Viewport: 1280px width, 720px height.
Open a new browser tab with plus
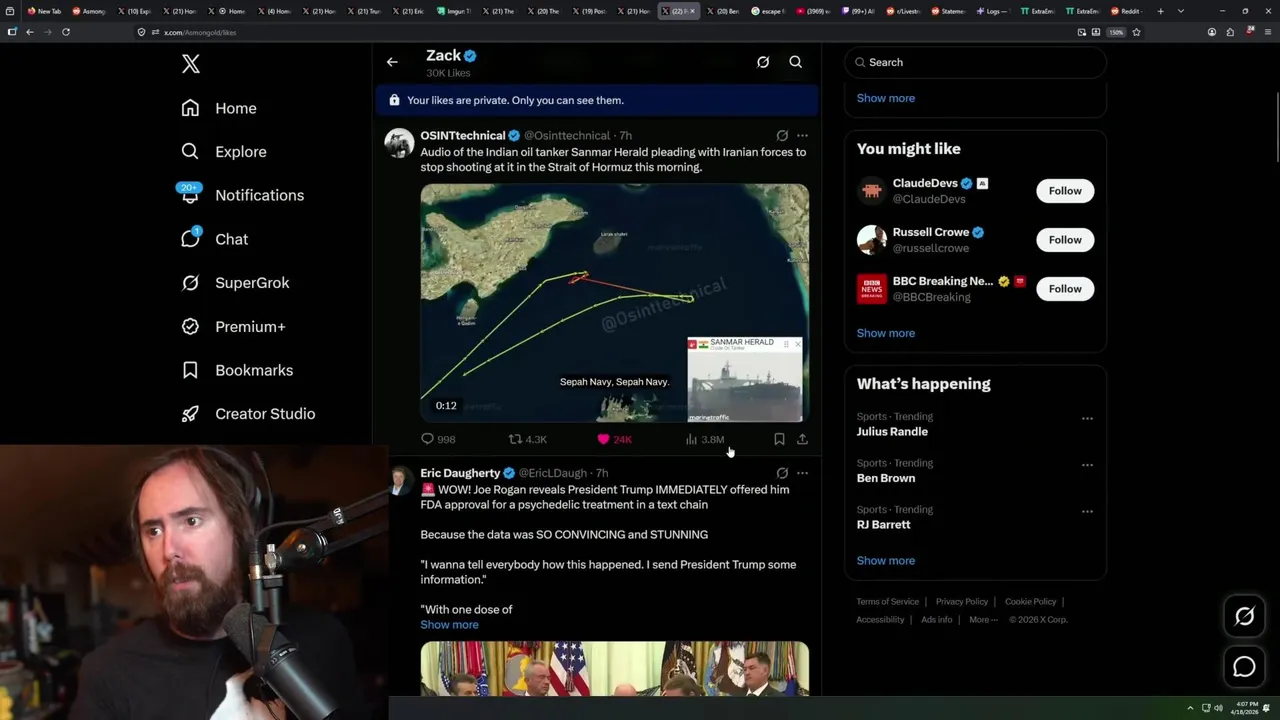point(1160,11)
